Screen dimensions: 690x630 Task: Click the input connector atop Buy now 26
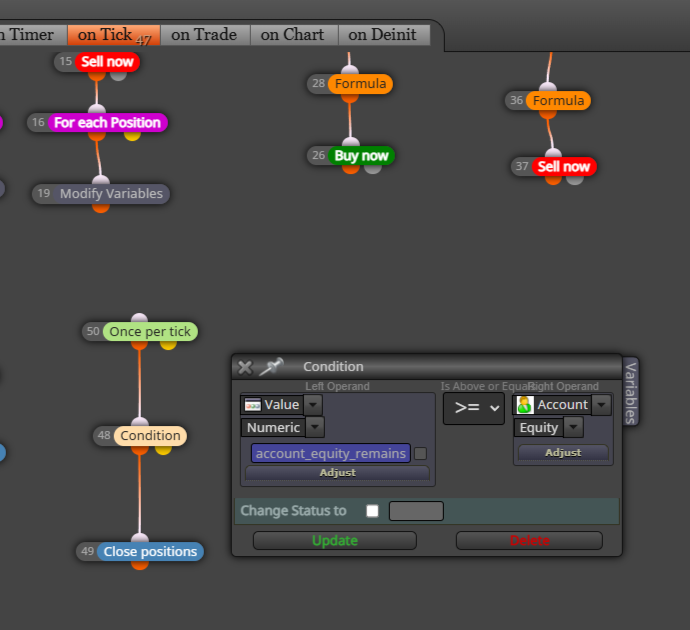(x=351, y=143)
